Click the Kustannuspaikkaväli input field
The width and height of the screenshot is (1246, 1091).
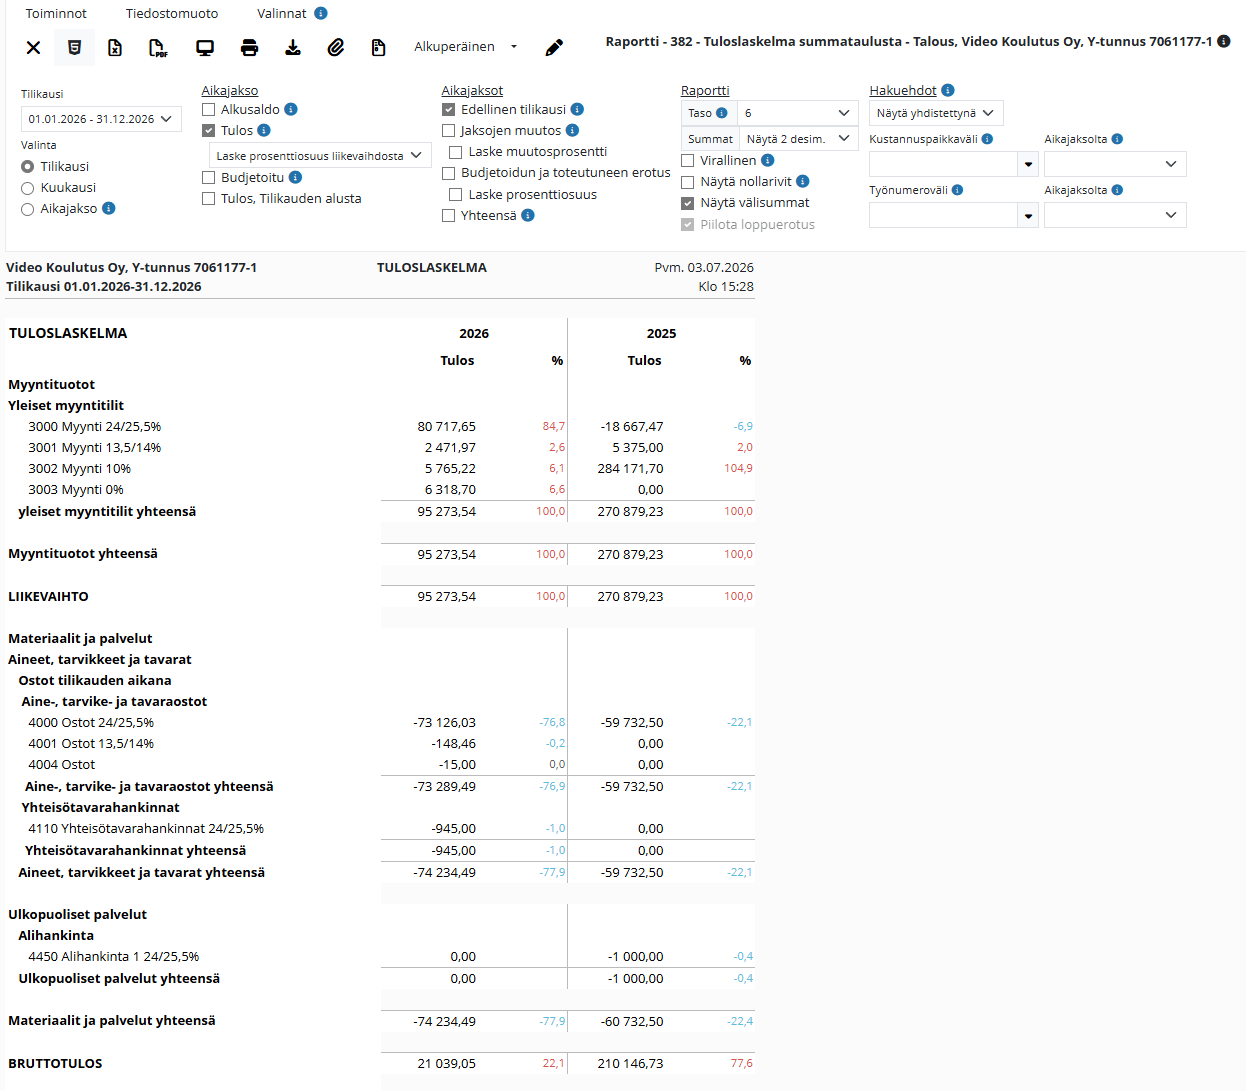[x=943, y=164]
